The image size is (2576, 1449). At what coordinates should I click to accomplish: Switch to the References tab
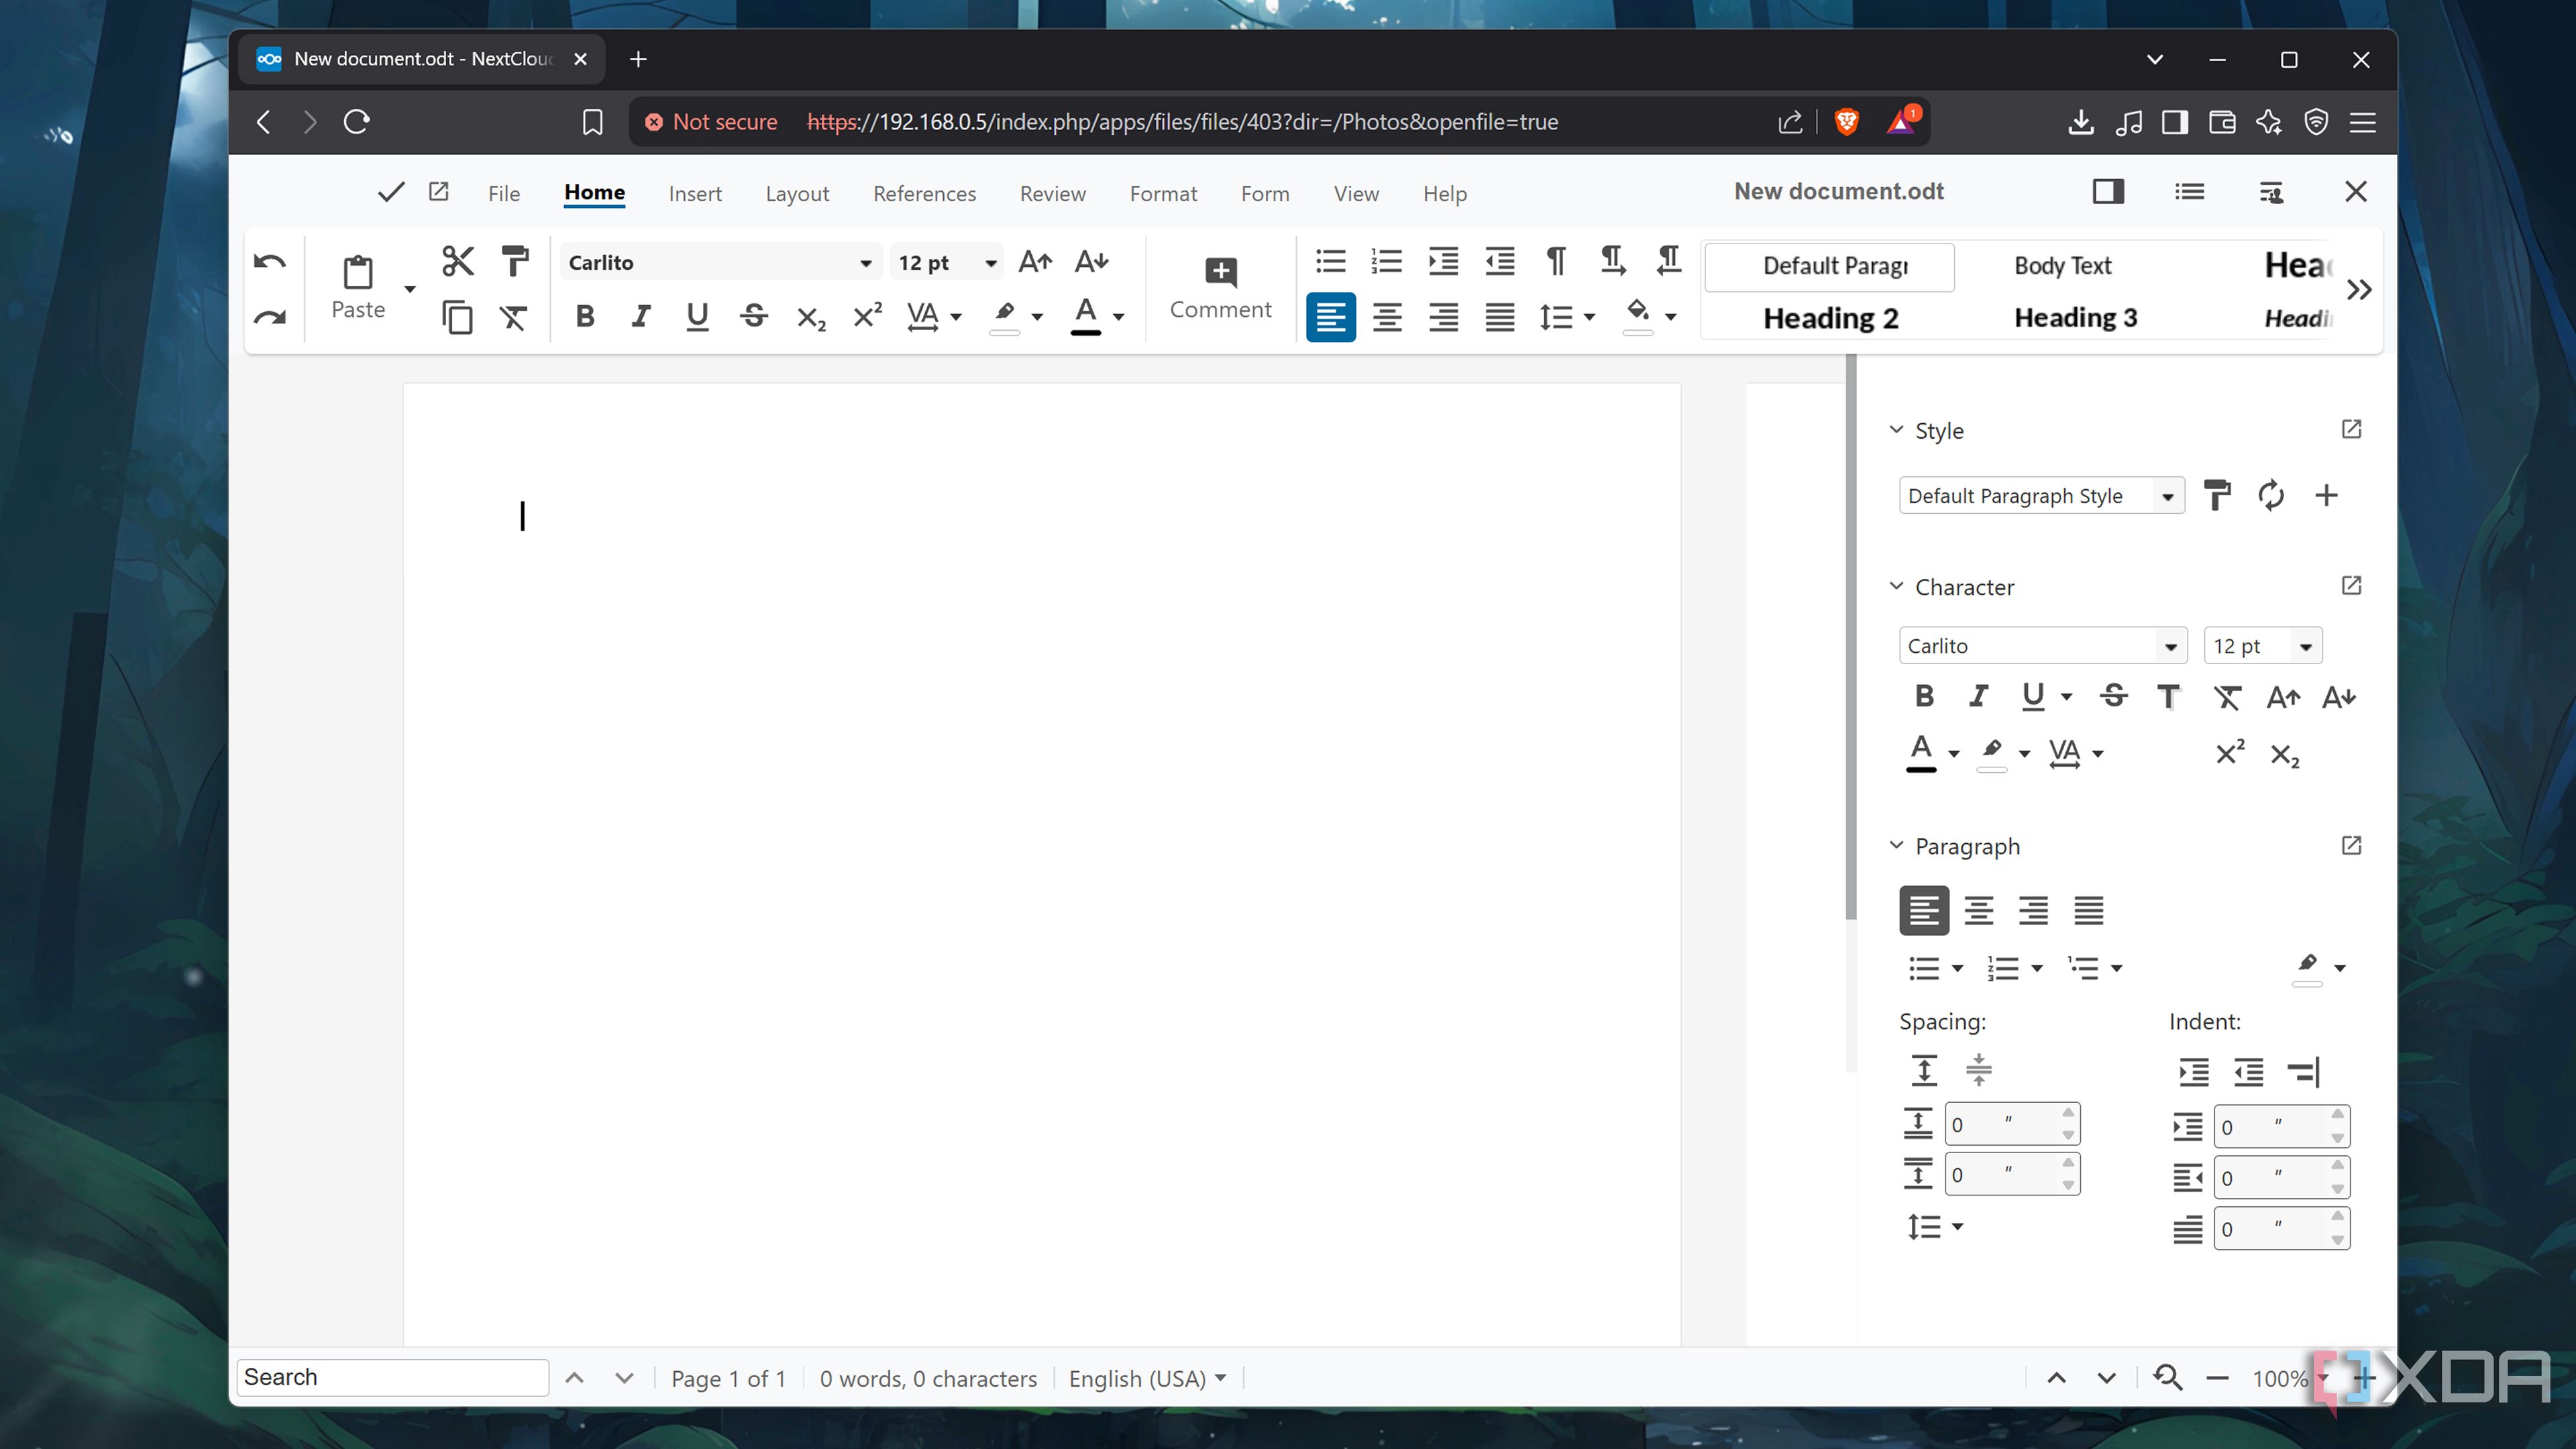924,194
